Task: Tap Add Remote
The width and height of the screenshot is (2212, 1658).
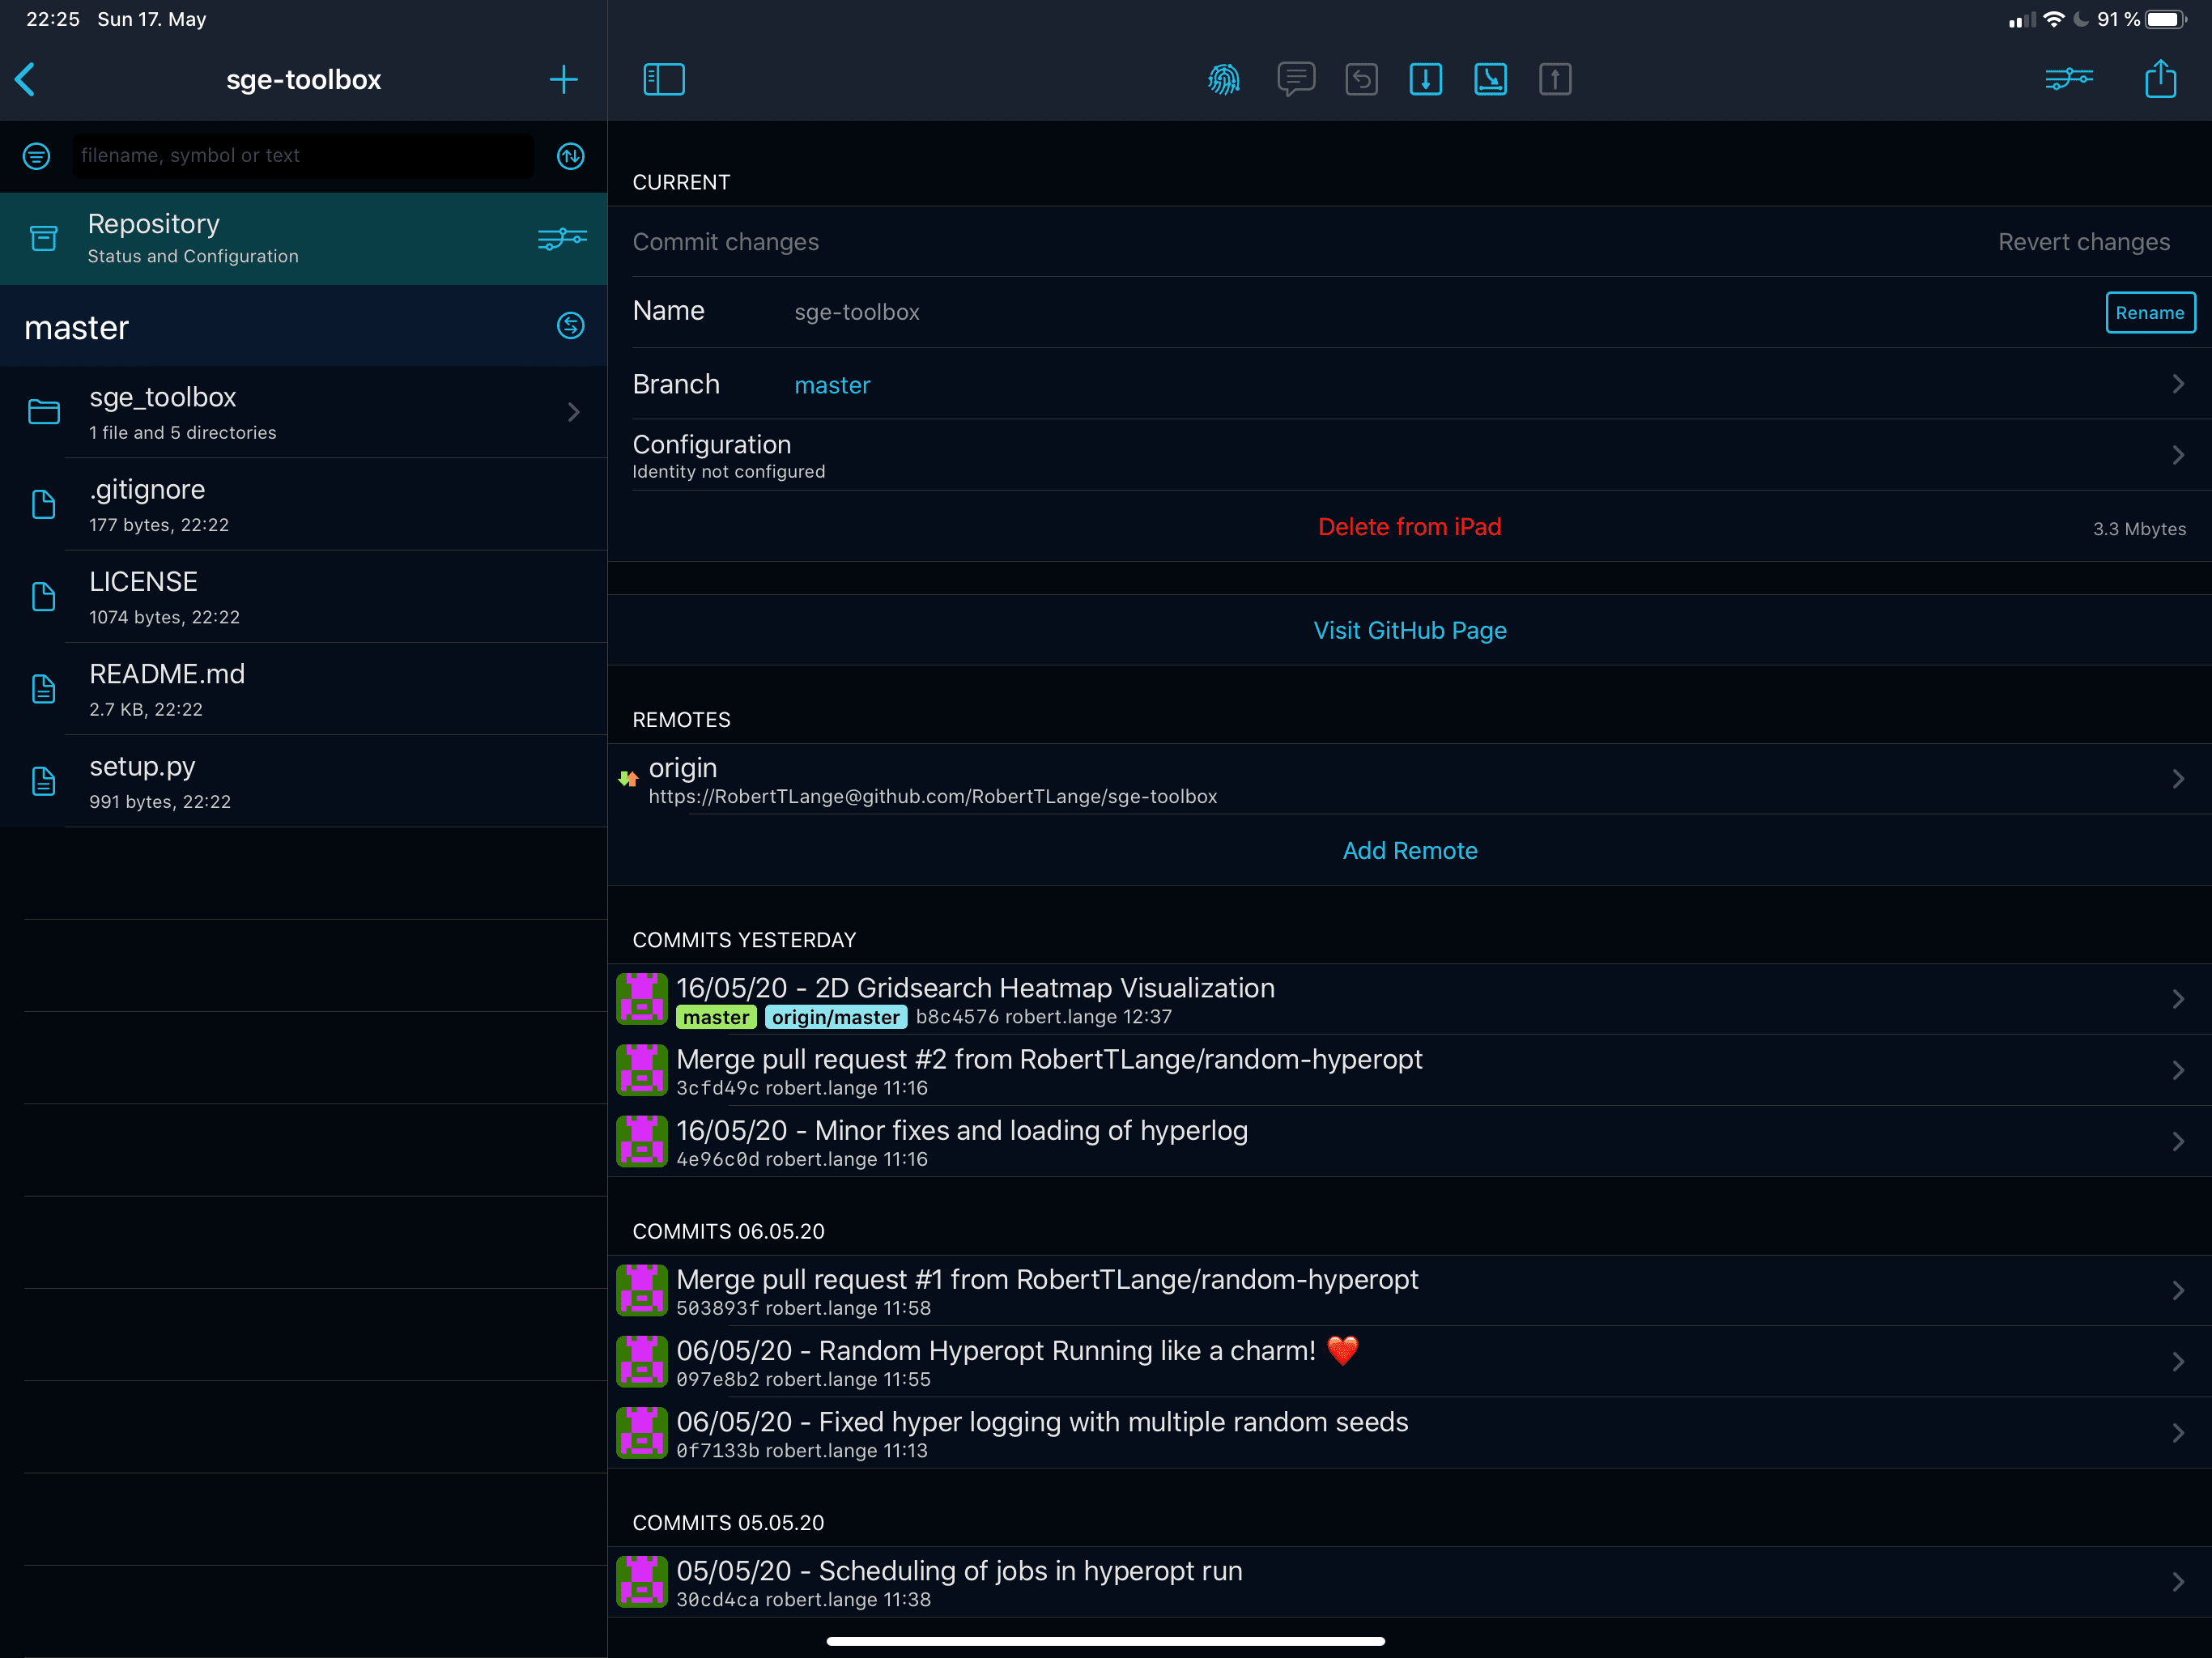Action: [1410, 851]
